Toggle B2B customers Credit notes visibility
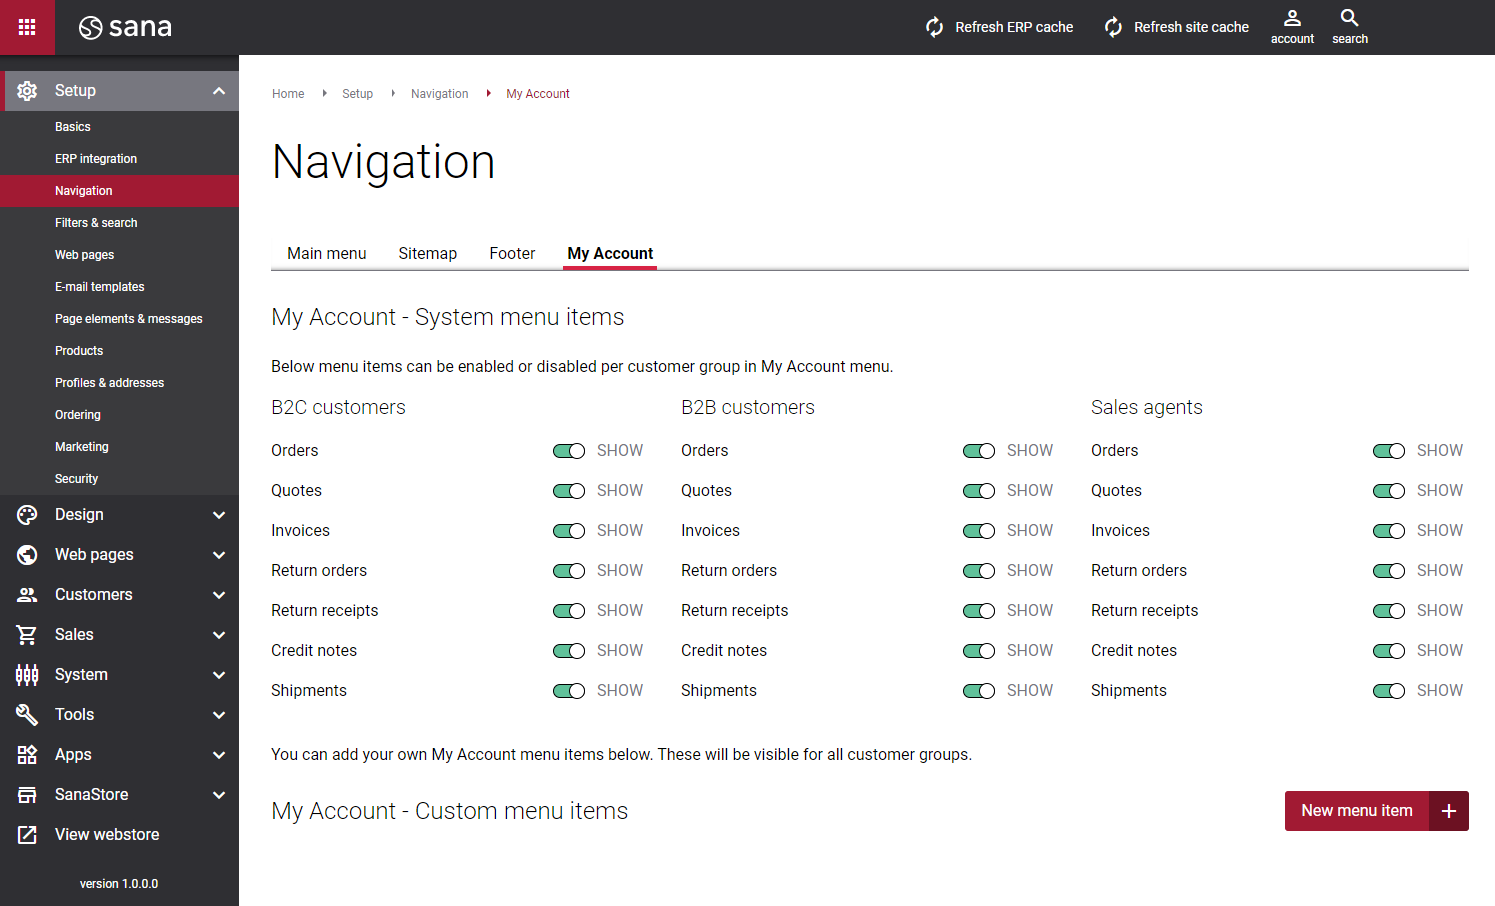The width and height of the screenshot is (1495, 906). coord(979,651)
